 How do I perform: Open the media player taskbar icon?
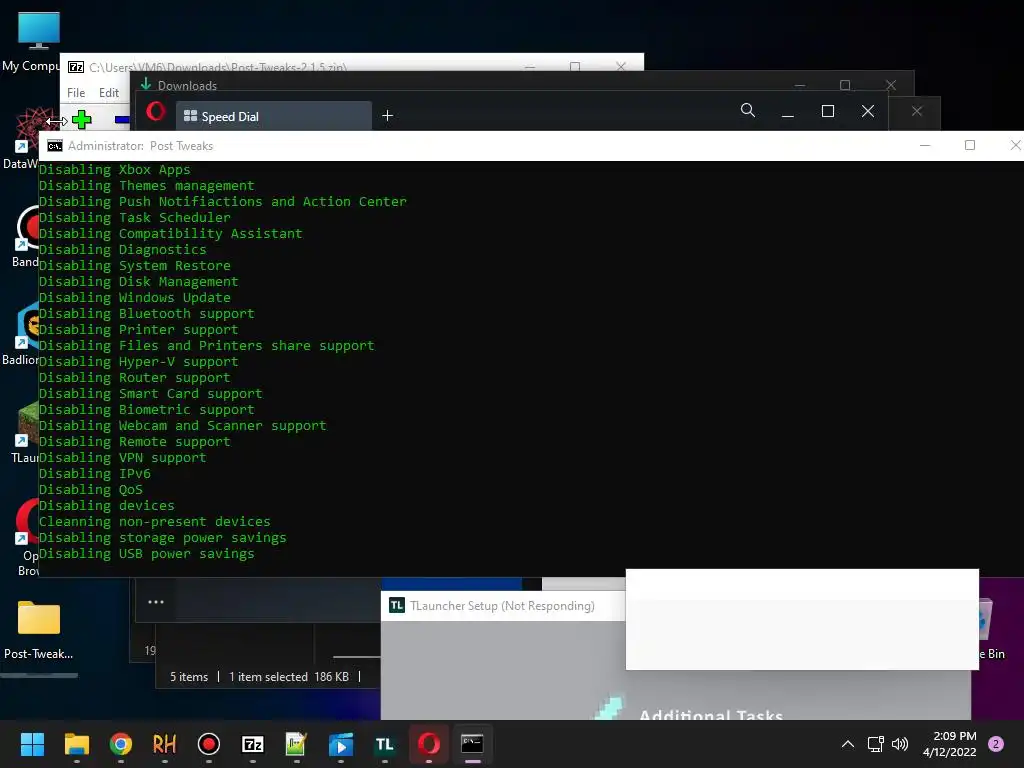pos(340,744)
